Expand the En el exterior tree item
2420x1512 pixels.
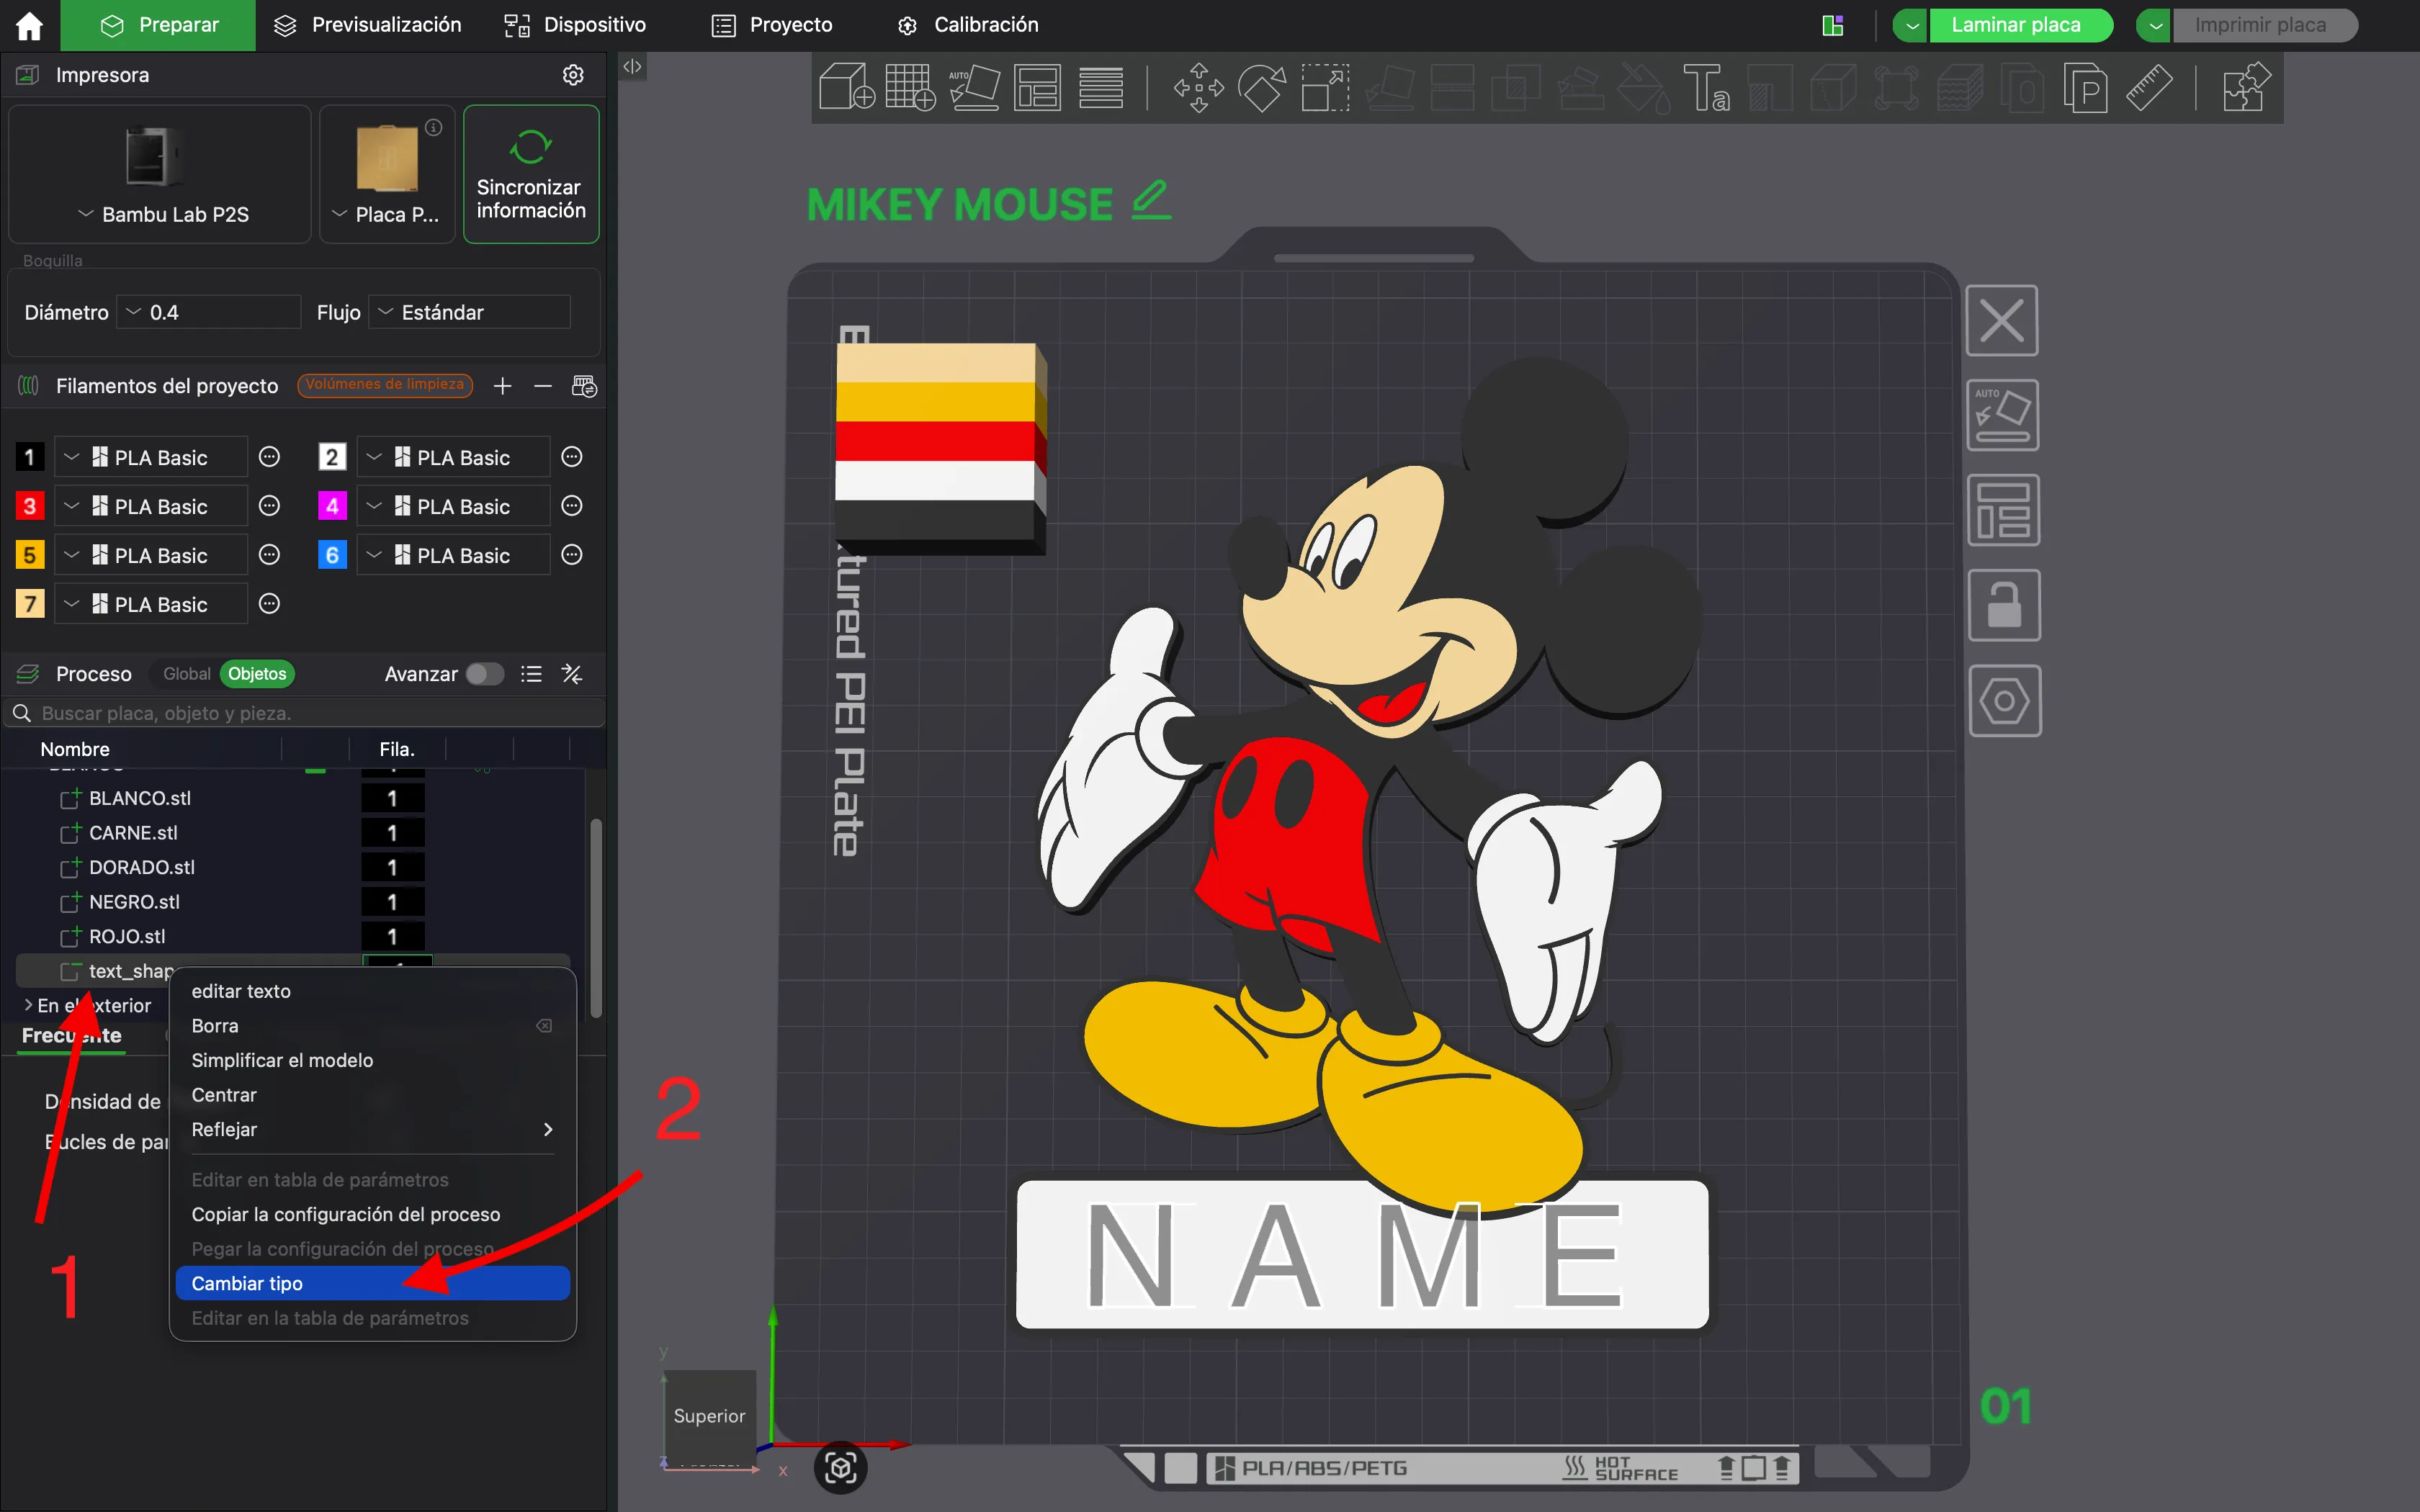tap(28, 1005)
